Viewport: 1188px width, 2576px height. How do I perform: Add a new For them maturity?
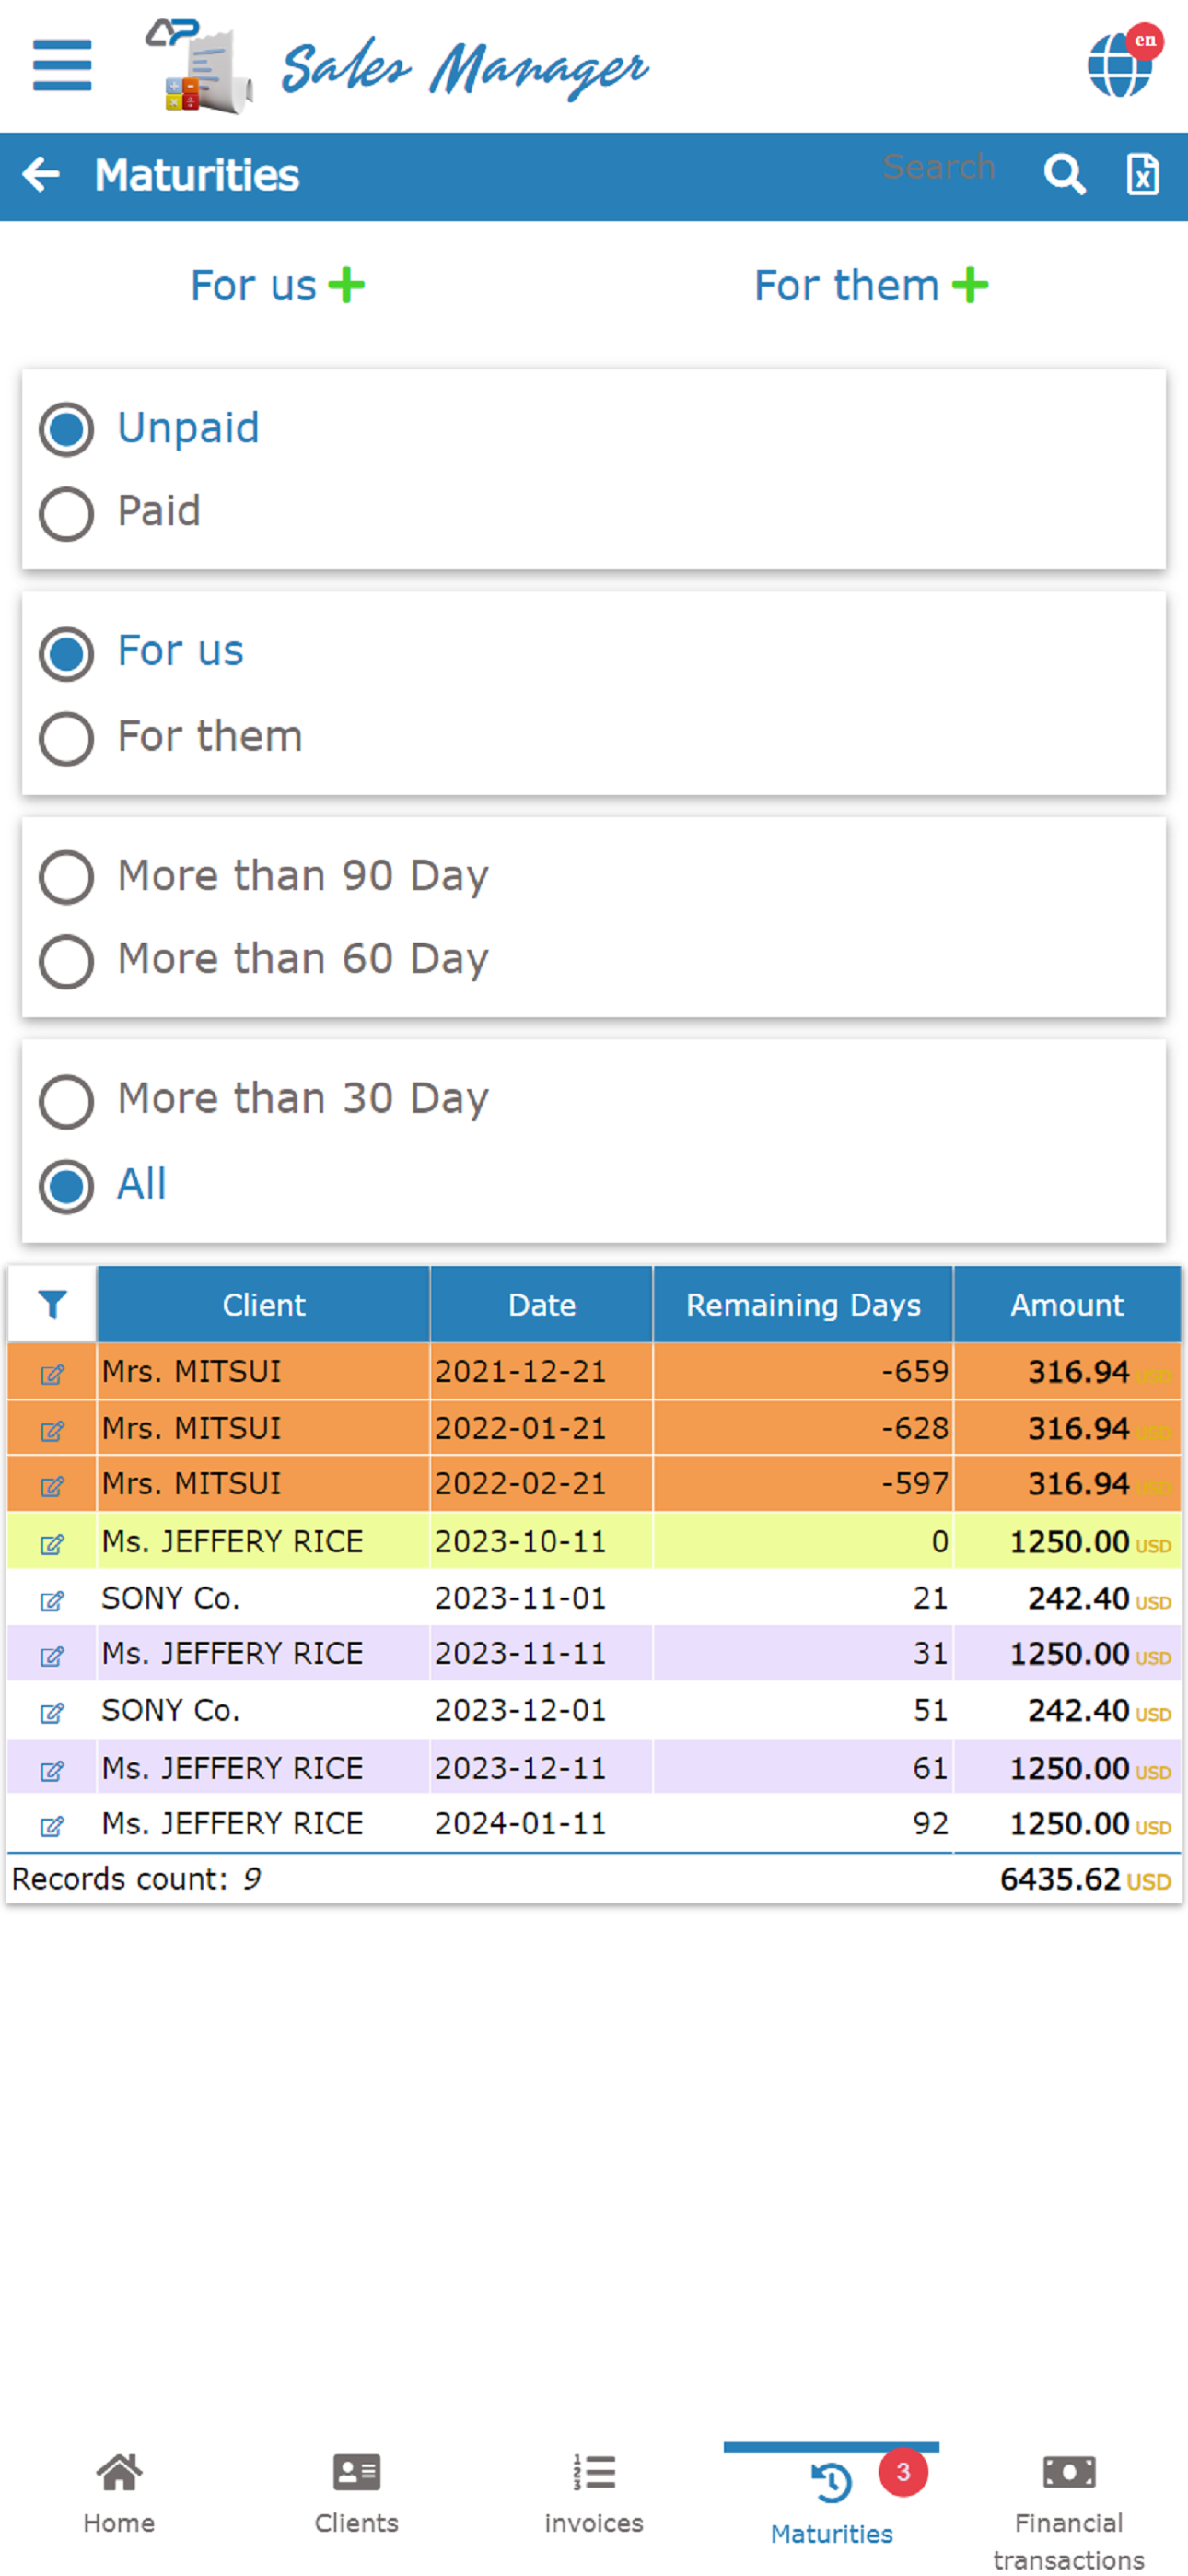tap(871, 285)
